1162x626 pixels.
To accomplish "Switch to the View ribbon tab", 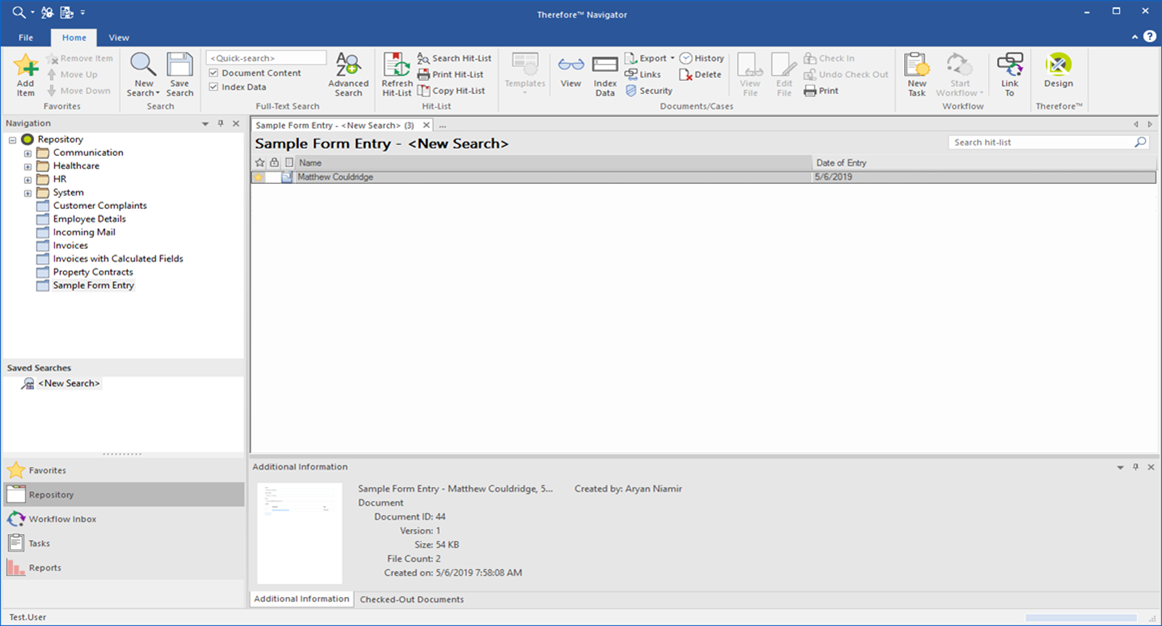I will [x=118, y=36].
